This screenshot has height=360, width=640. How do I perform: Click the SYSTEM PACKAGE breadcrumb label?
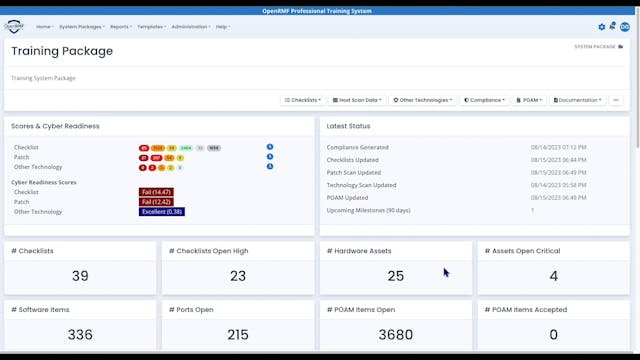pos(595,47)
